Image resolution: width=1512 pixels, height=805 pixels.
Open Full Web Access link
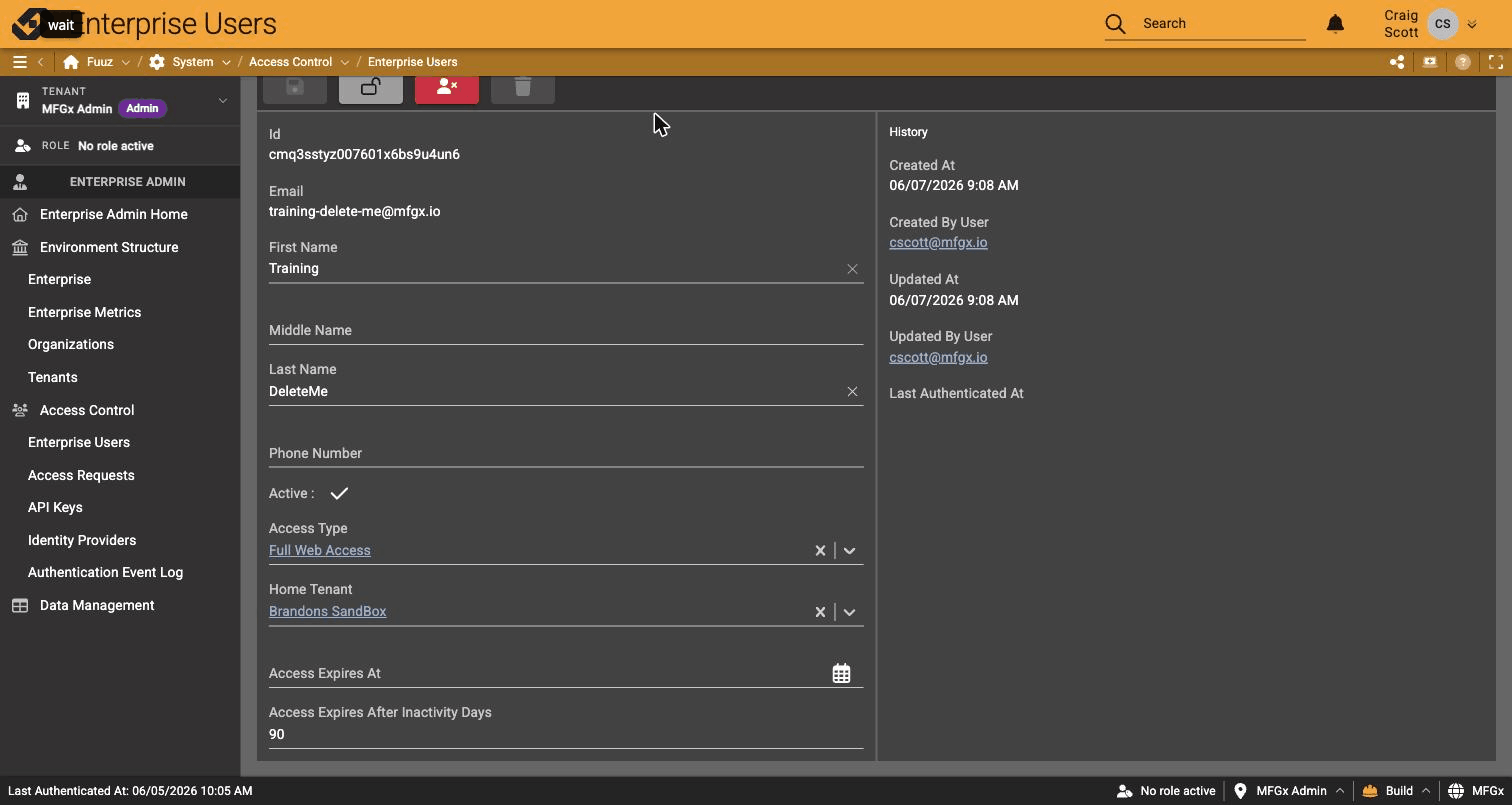[x=320, y=550]
